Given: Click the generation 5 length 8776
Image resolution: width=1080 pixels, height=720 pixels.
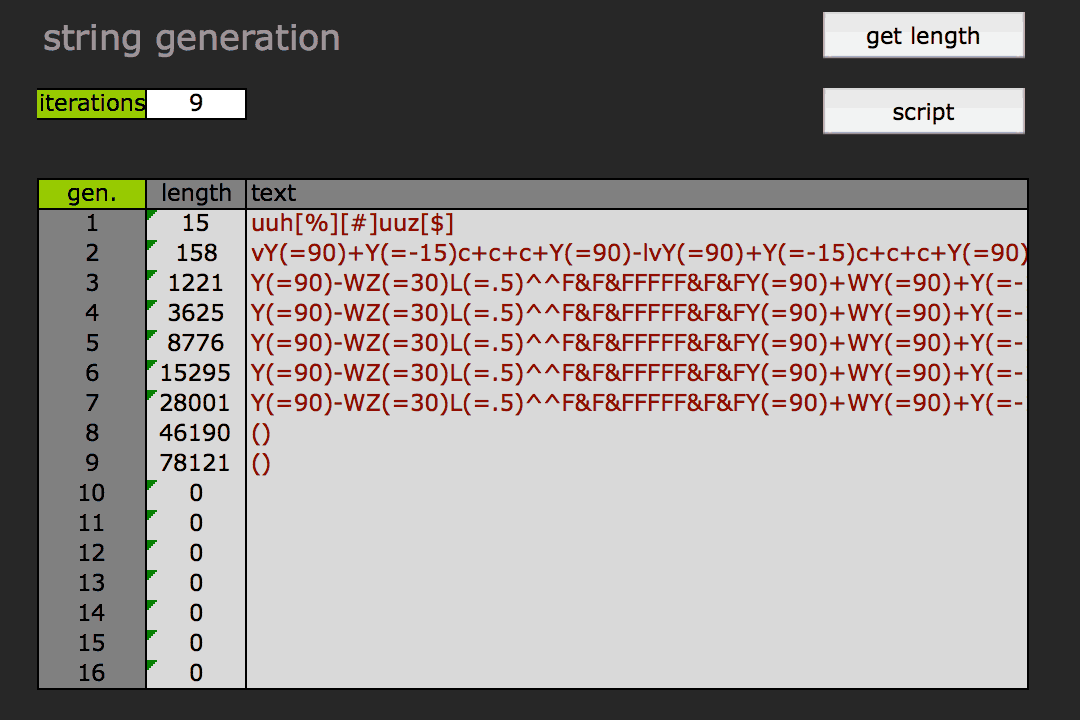Looking at the screenshot, I should pyautogui.click(x=196, y=343).
